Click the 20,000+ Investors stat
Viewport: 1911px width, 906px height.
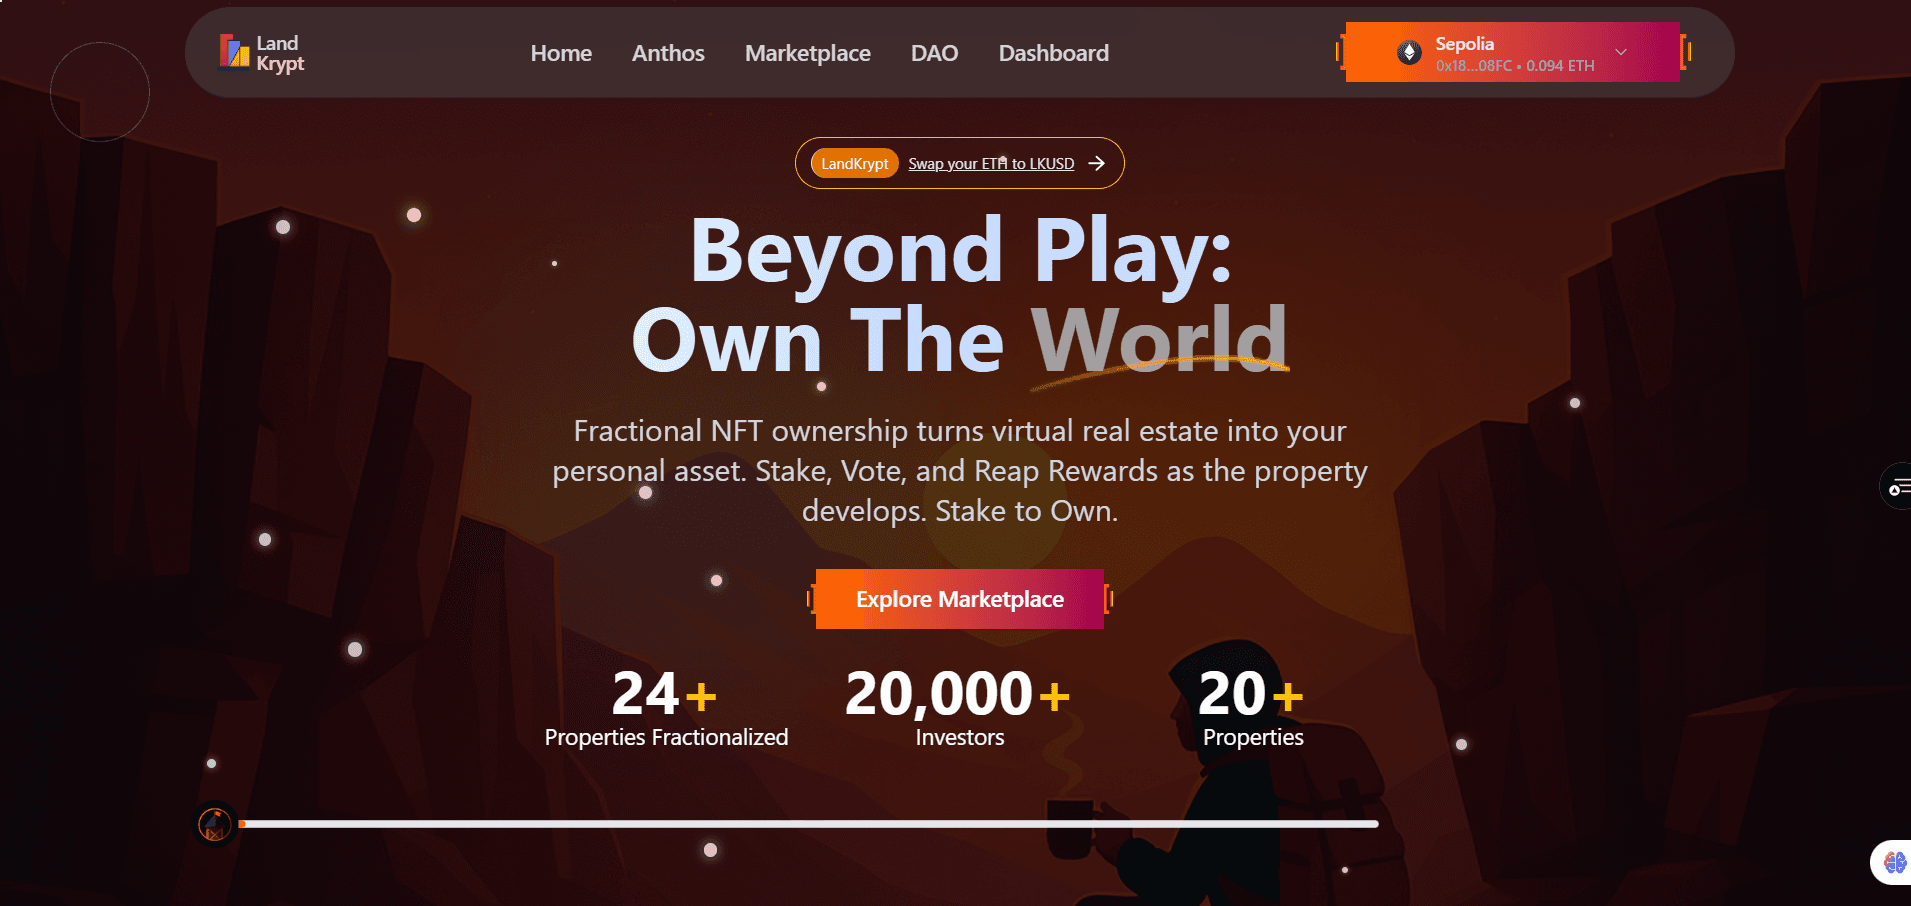959,708
